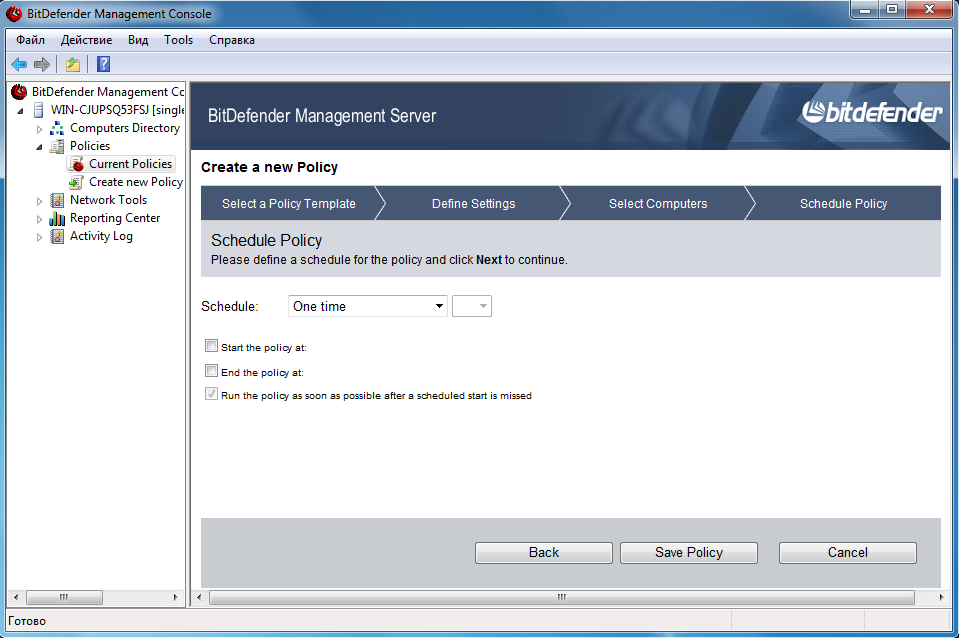
Task: Go to the Select Computers step
Action: click(x=658, y=204)
